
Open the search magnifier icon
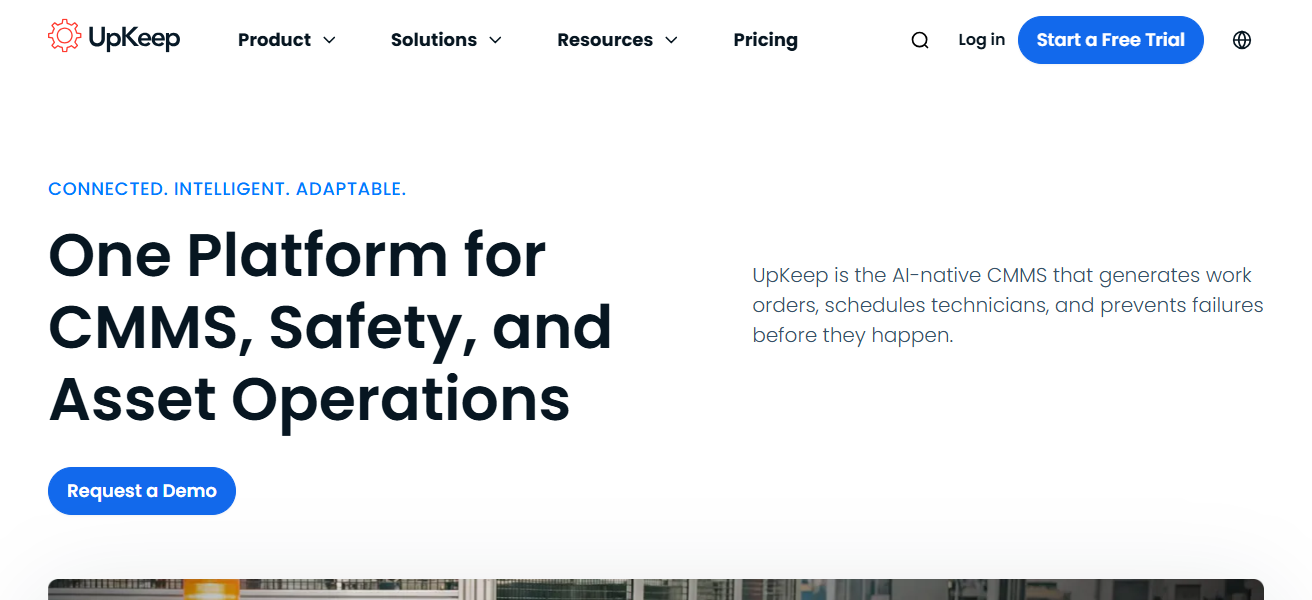920,40
